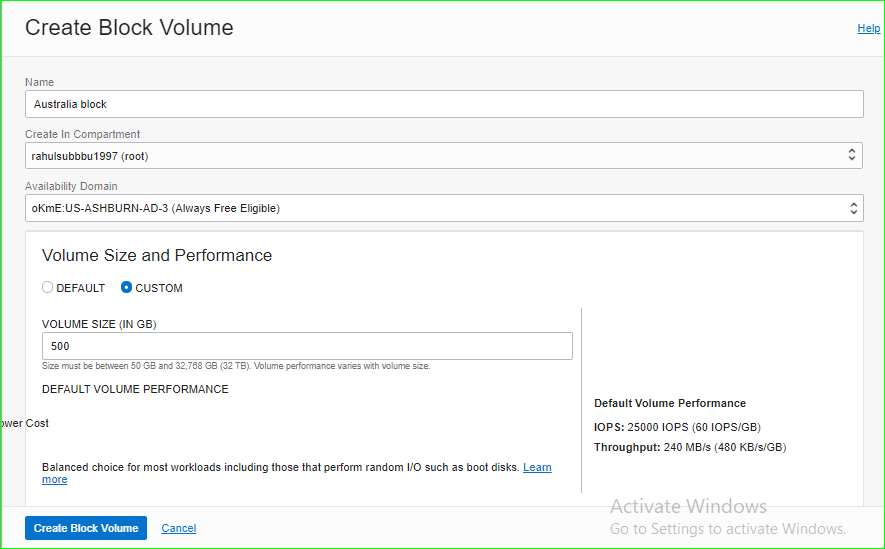Click the Volume Size input showing 500
885x549 pixels.
[307, 346]
